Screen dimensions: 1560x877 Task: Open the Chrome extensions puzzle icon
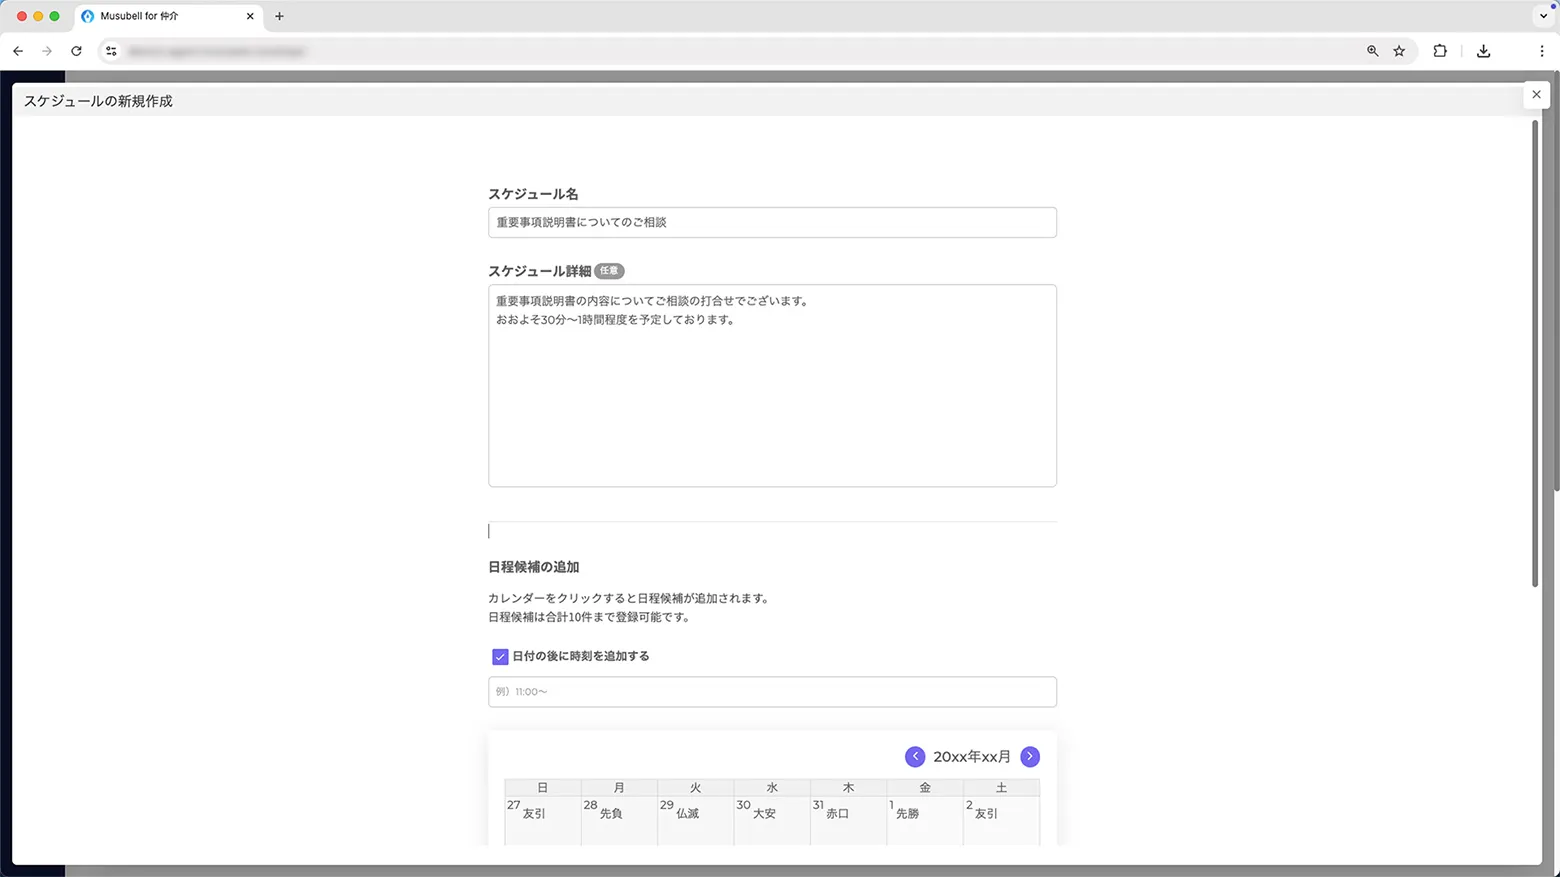(x=1440, y=51)
